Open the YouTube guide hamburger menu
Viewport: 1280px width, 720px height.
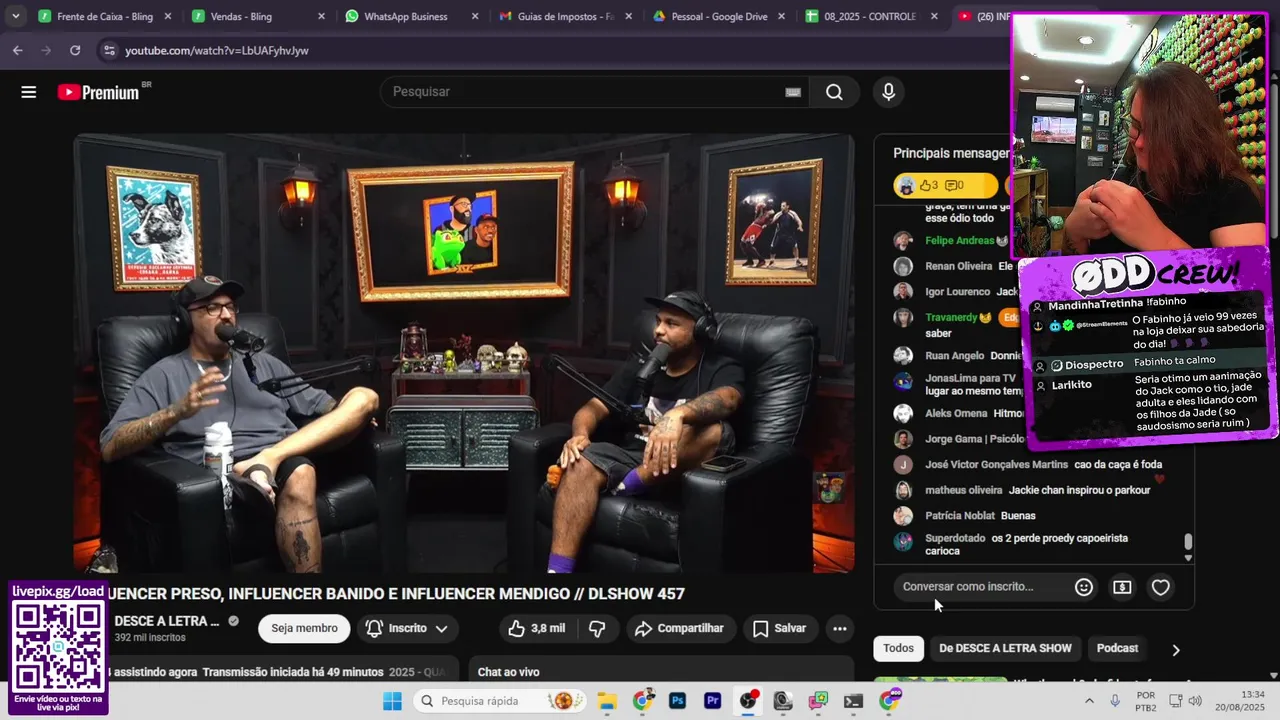29,92
